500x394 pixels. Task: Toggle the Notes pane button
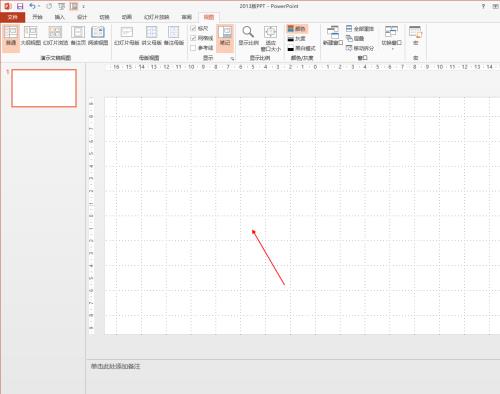click(225, 36)
